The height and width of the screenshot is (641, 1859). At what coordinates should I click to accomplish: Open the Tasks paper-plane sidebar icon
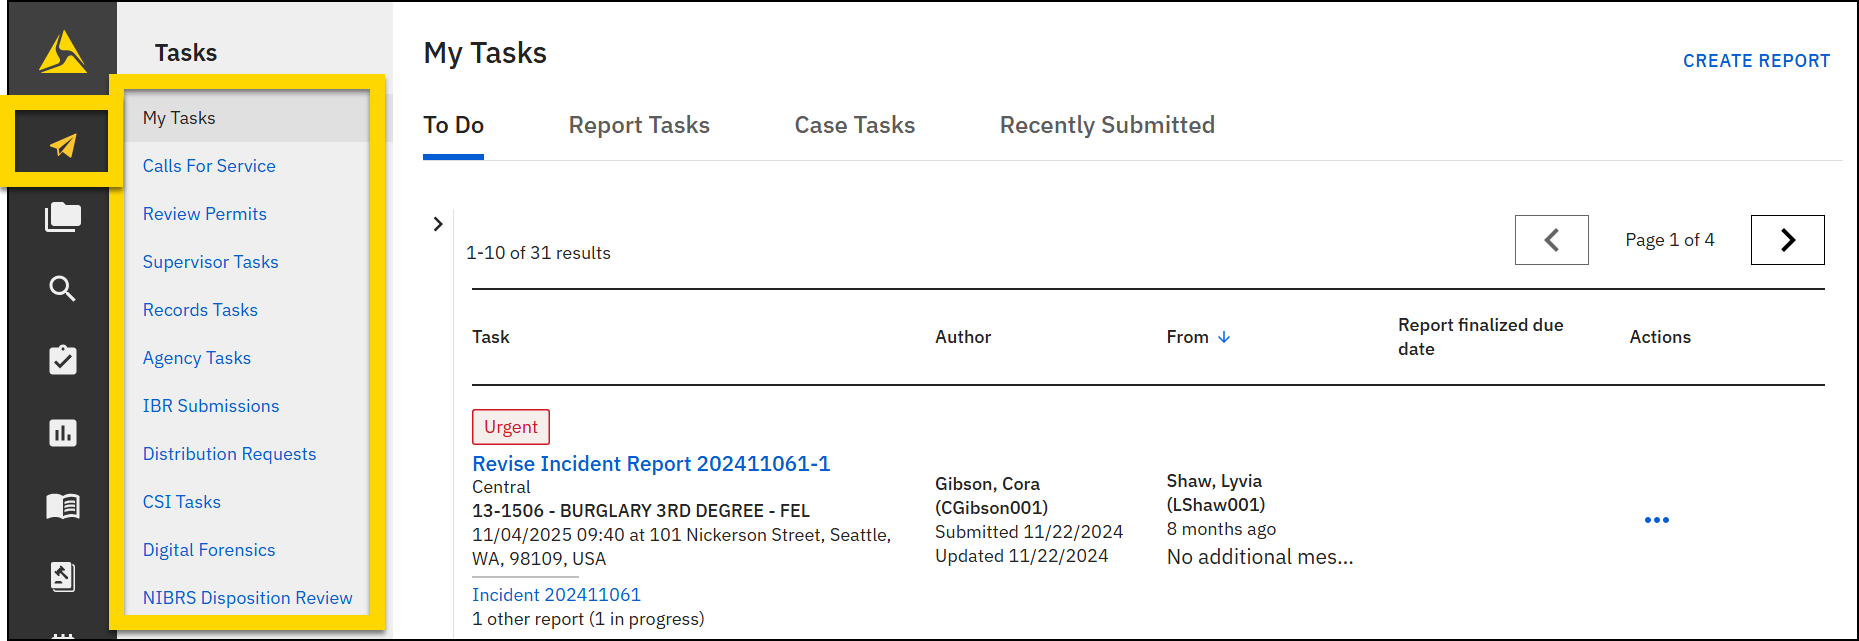pyautogui.click(x=63, y=146)
